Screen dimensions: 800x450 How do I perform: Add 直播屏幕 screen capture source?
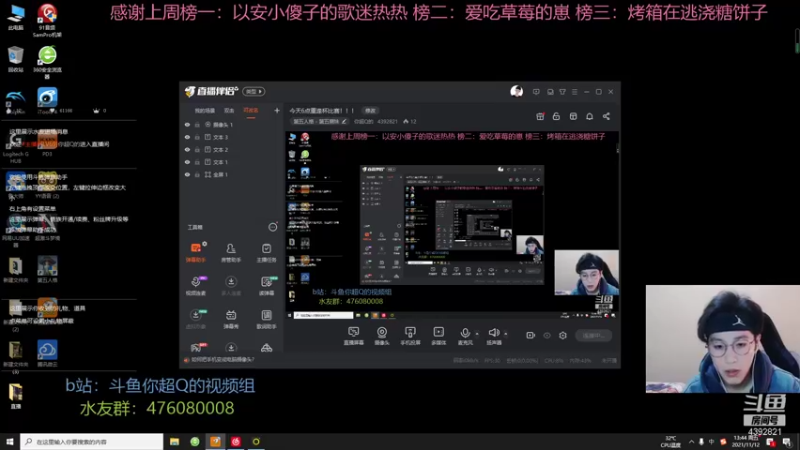point(354,336)
